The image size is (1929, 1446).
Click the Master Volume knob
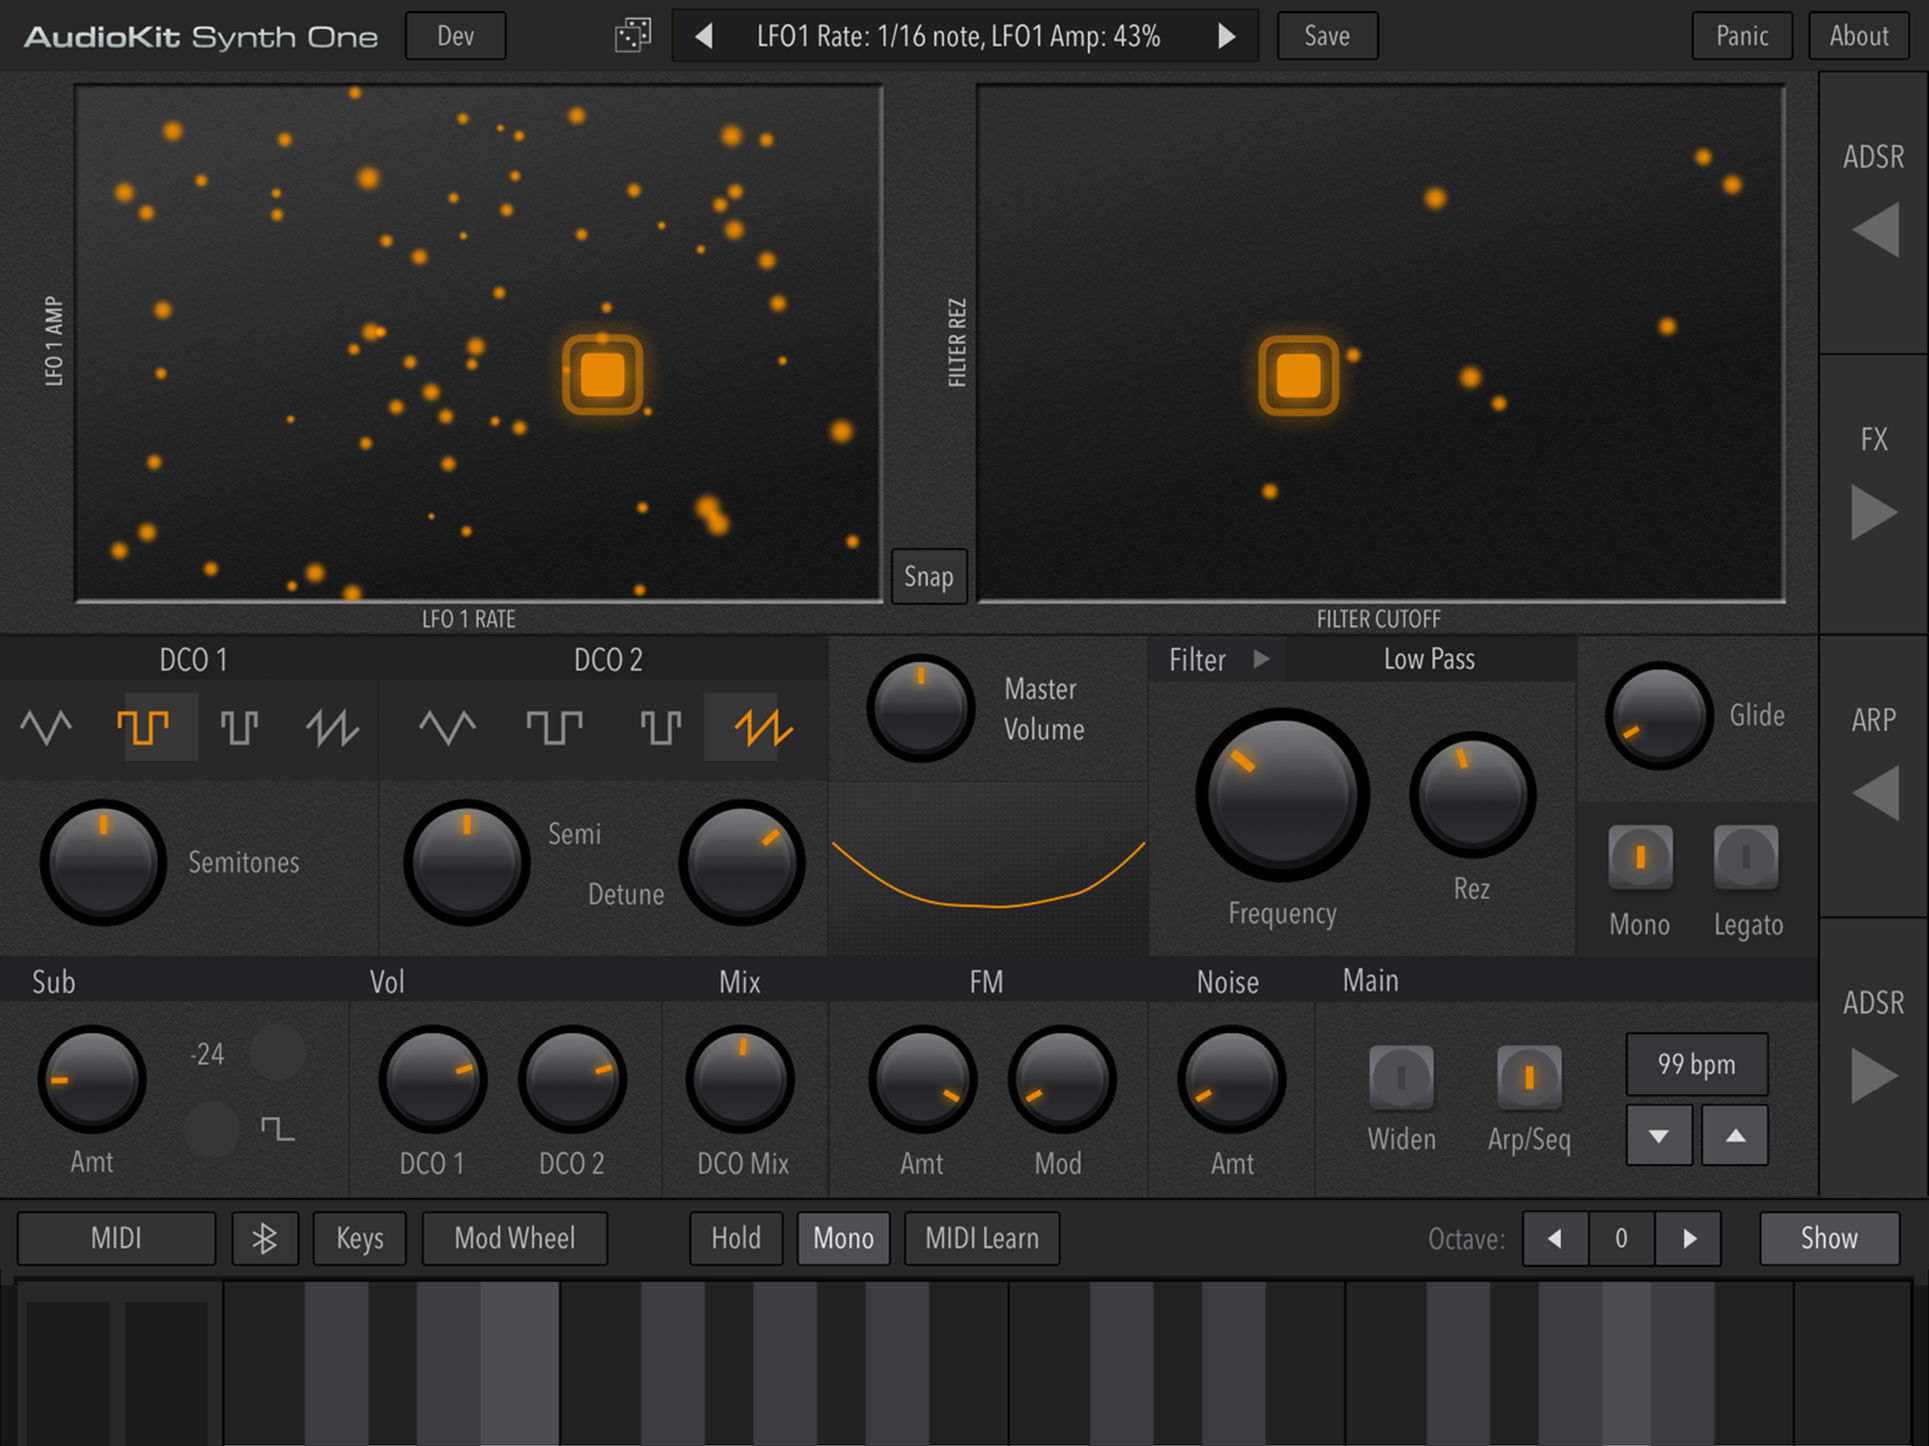click(920, 709)
